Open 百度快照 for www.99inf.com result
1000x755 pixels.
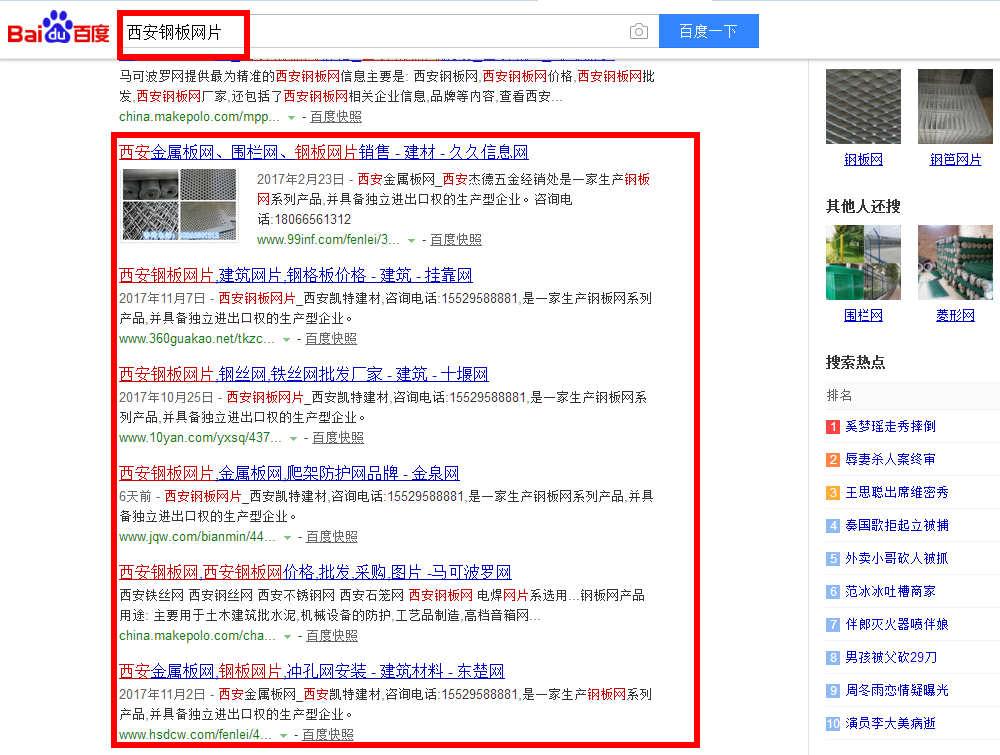[456, 240]
